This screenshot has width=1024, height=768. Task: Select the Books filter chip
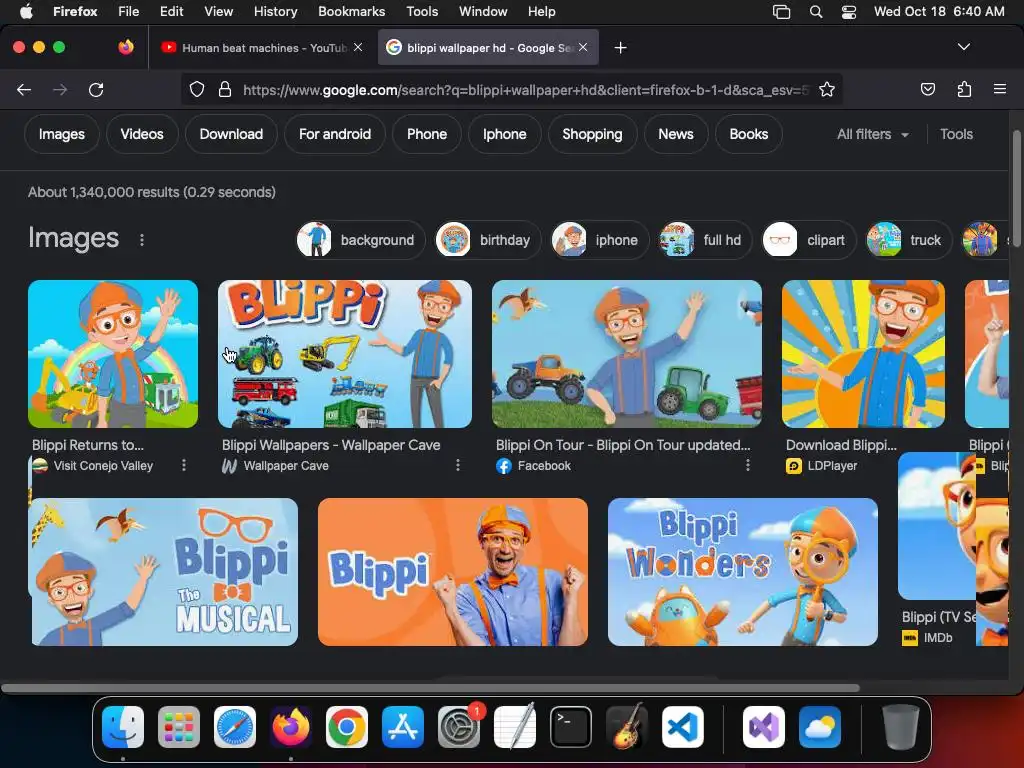(x=748, y=134)
